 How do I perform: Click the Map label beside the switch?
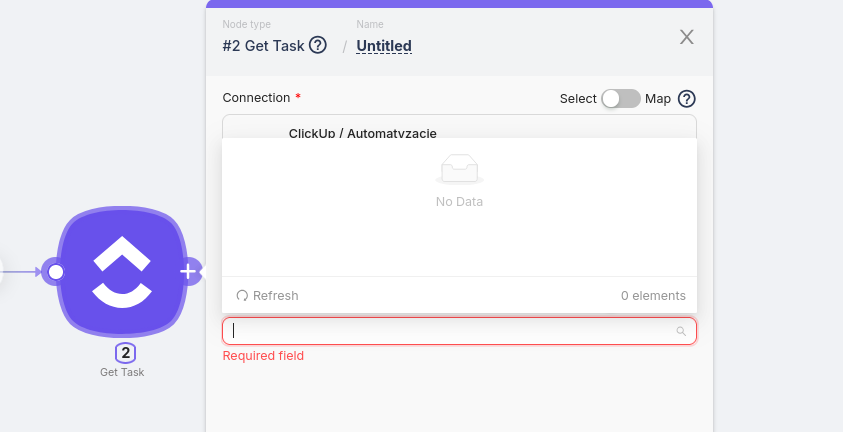point(658,99)
